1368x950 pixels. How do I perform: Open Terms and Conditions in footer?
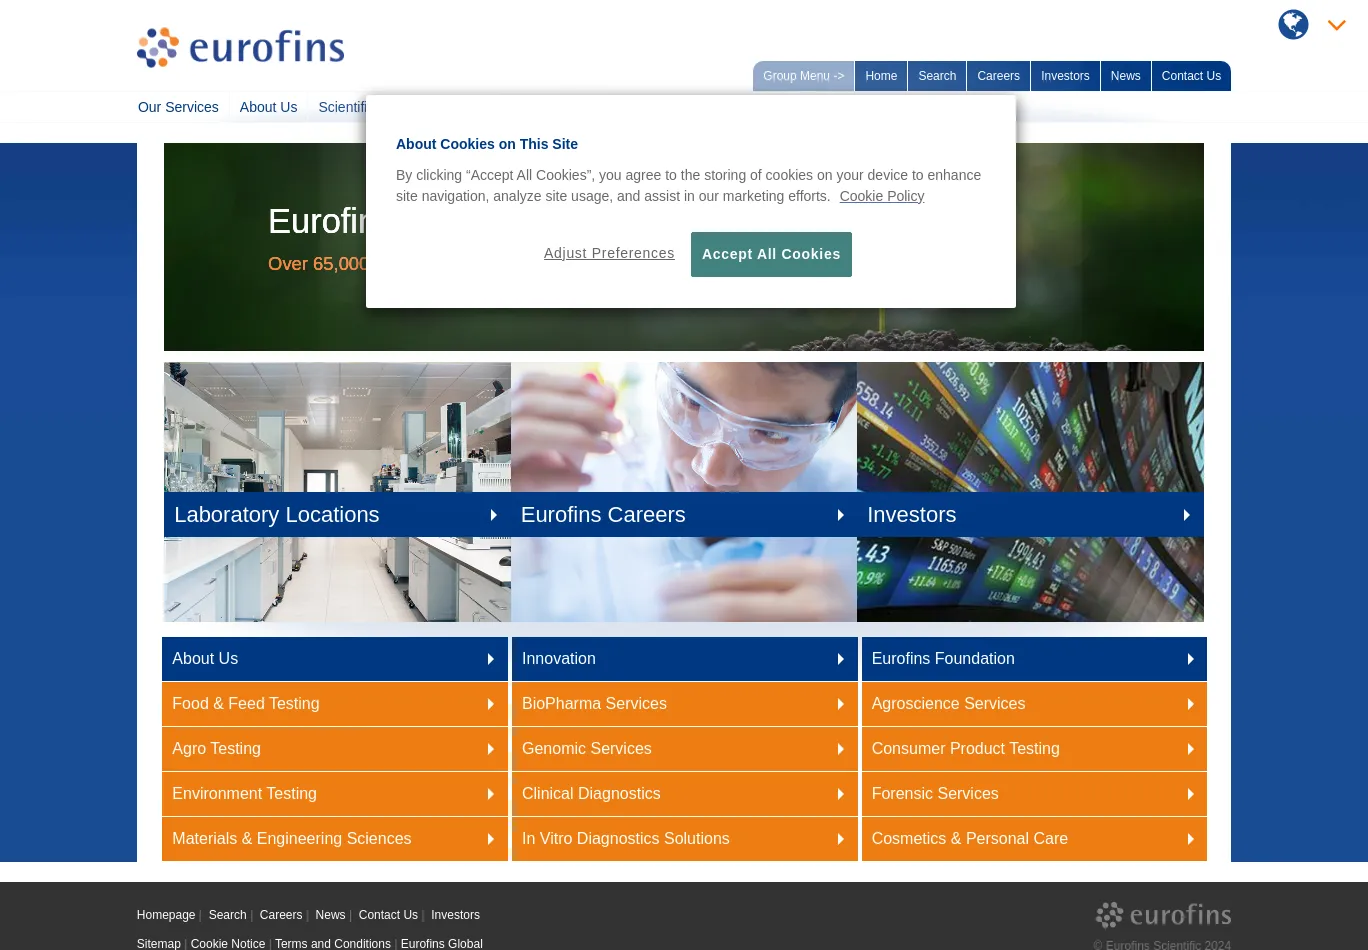click(x=332, y=944)
